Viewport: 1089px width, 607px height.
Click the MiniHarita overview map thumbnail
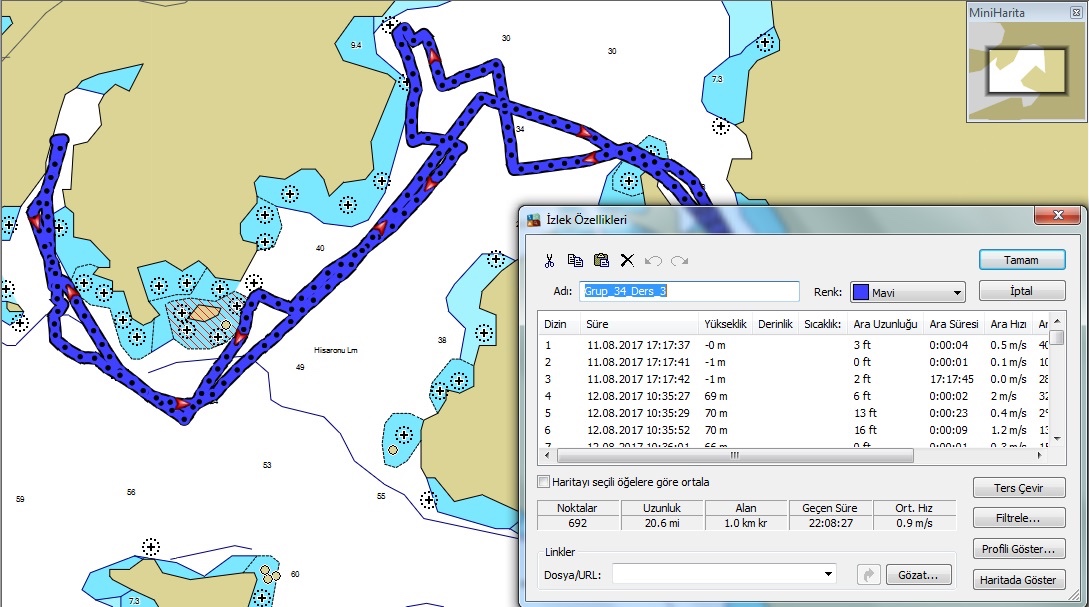(x=1026, y=70)
